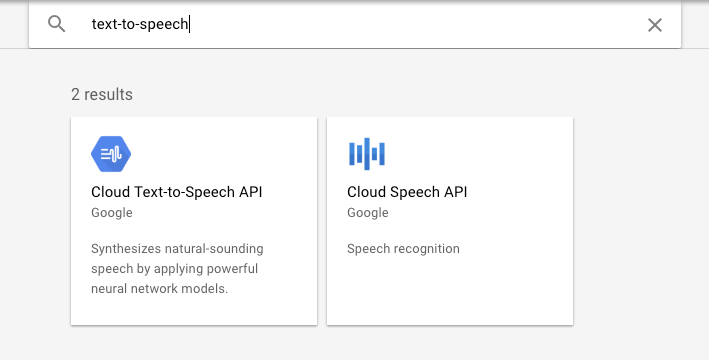Place cursor at end of search text

189,24
